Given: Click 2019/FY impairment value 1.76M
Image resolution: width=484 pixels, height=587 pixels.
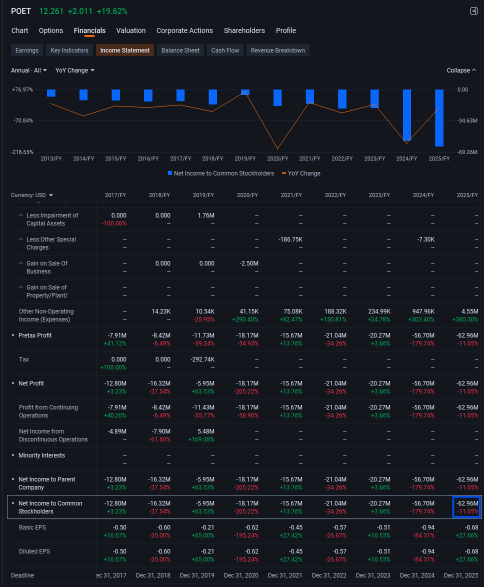Looking at the screenshot, I should [206, 215].
